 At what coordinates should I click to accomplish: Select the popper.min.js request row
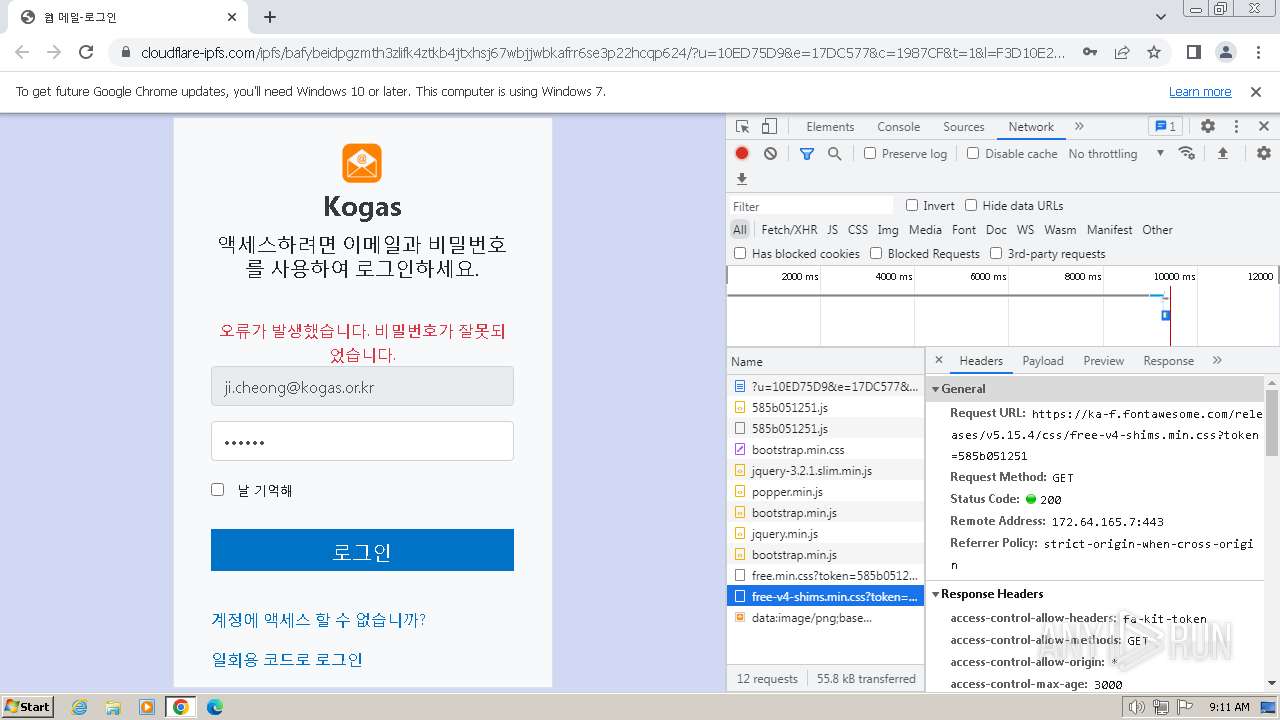(826, 492)
